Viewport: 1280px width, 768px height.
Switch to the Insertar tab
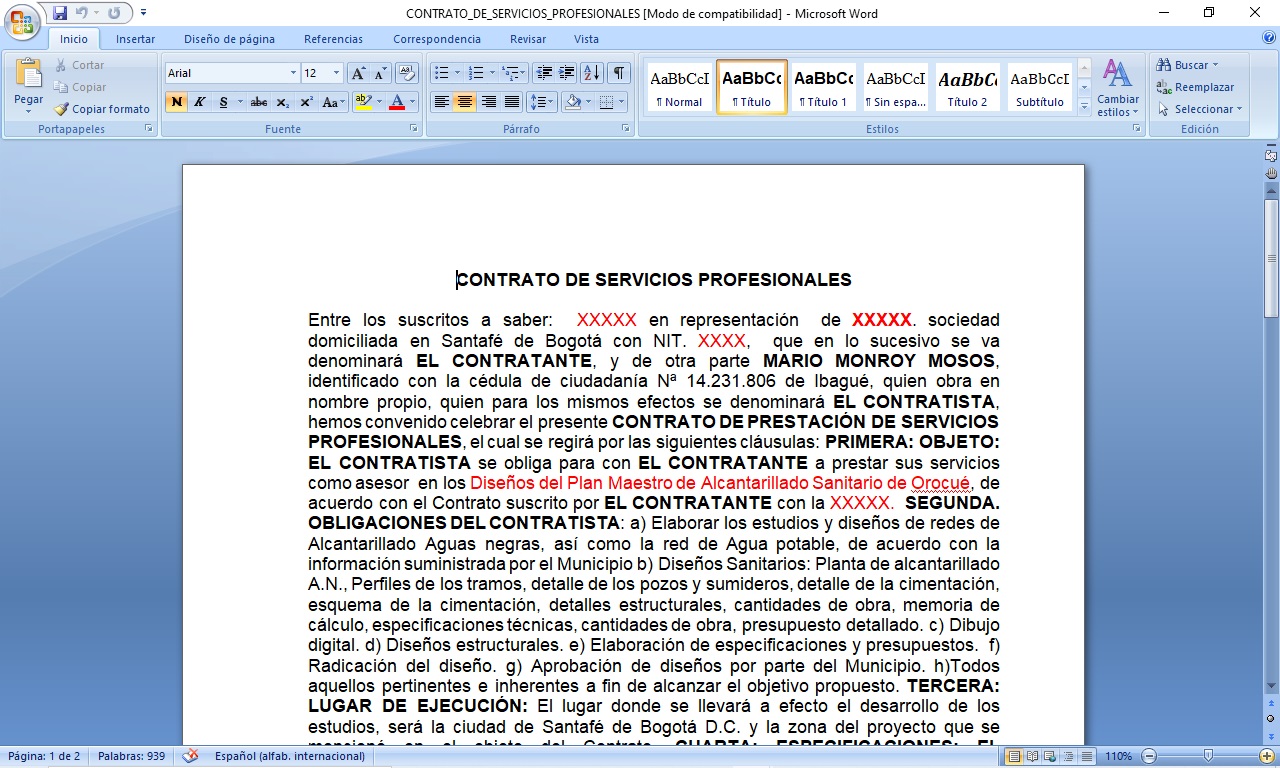click(x=135, y=39)
